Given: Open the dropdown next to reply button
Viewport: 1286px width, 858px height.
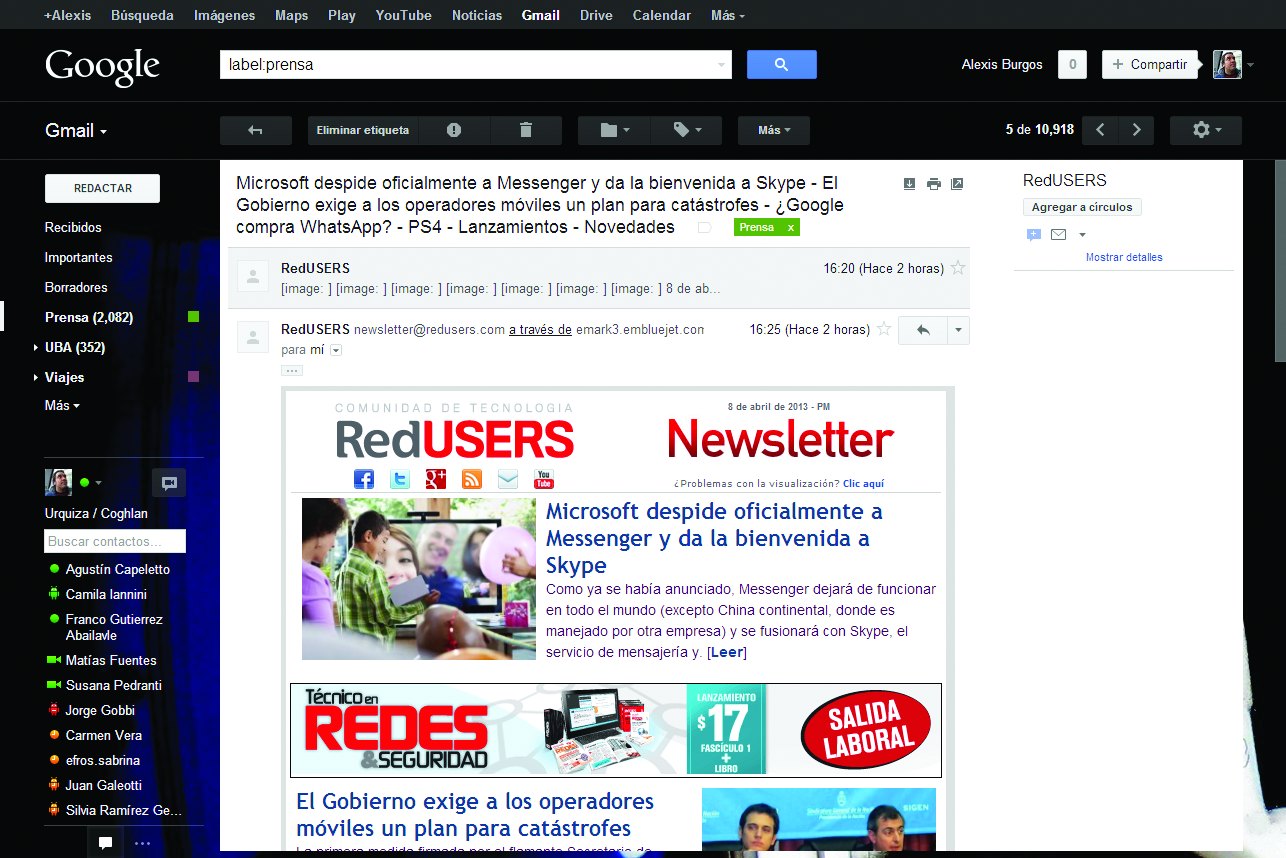Looking at the screenshot, I should pyautogui.click(x=958, y=330).
